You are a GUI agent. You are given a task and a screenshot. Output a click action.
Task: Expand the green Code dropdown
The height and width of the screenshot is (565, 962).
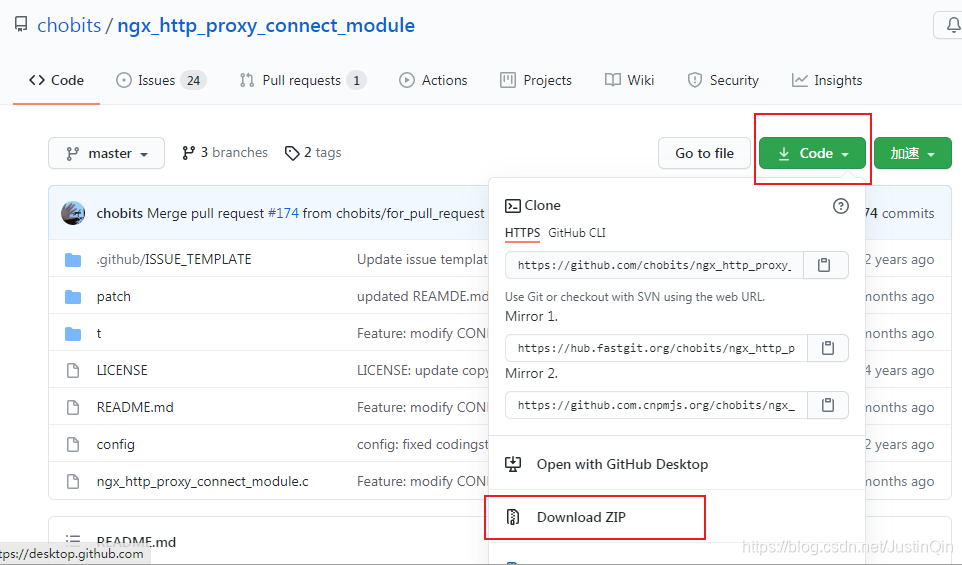tap(812, 153)
